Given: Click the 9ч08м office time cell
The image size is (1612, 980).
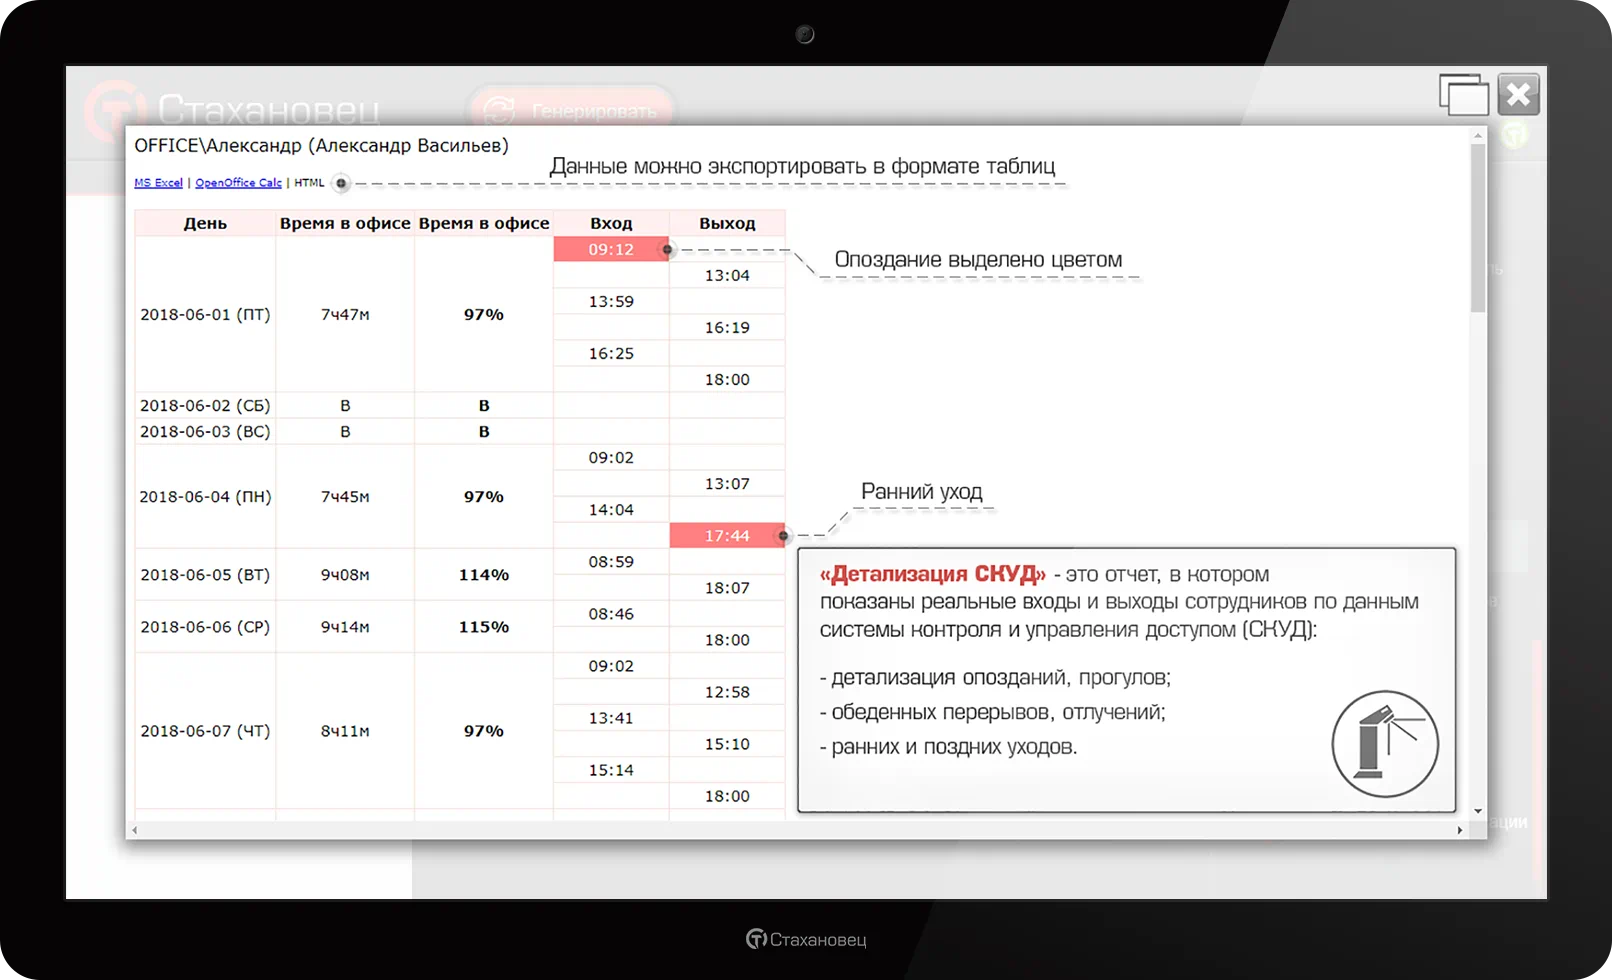Looking at the screenshot, I should click(x=345, y=575).
